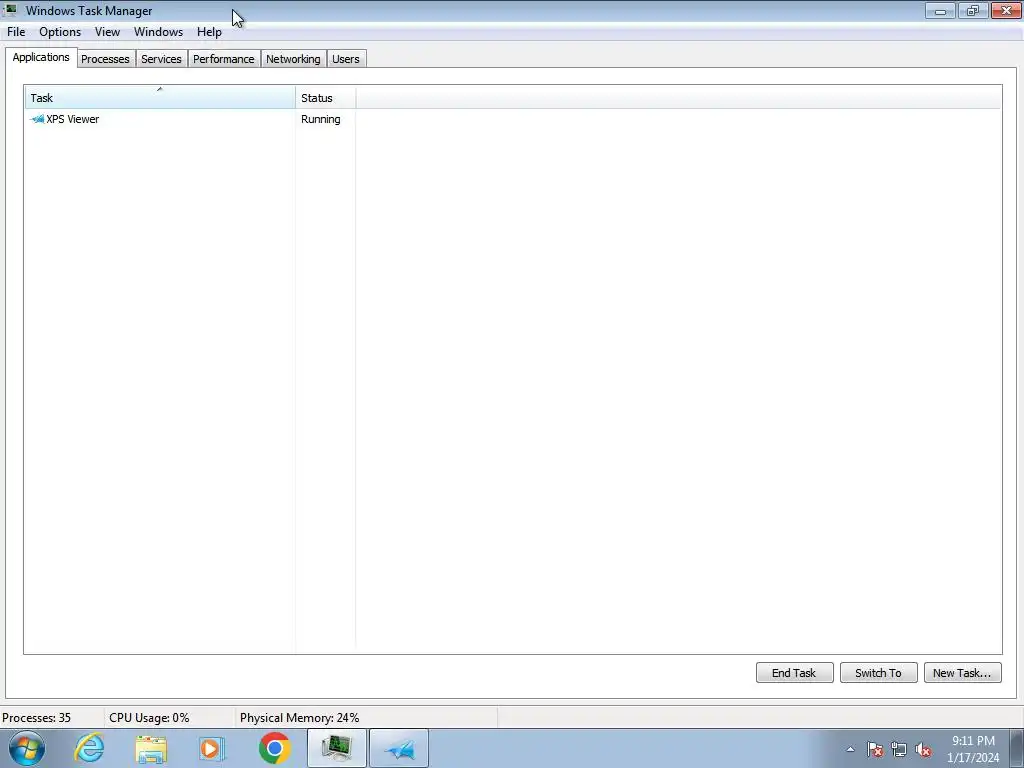Show hidden tray icons arrow
Image resolution: width=1024 pixels, height=768 pixels.
pyautogui.click(x=850, y=750)
